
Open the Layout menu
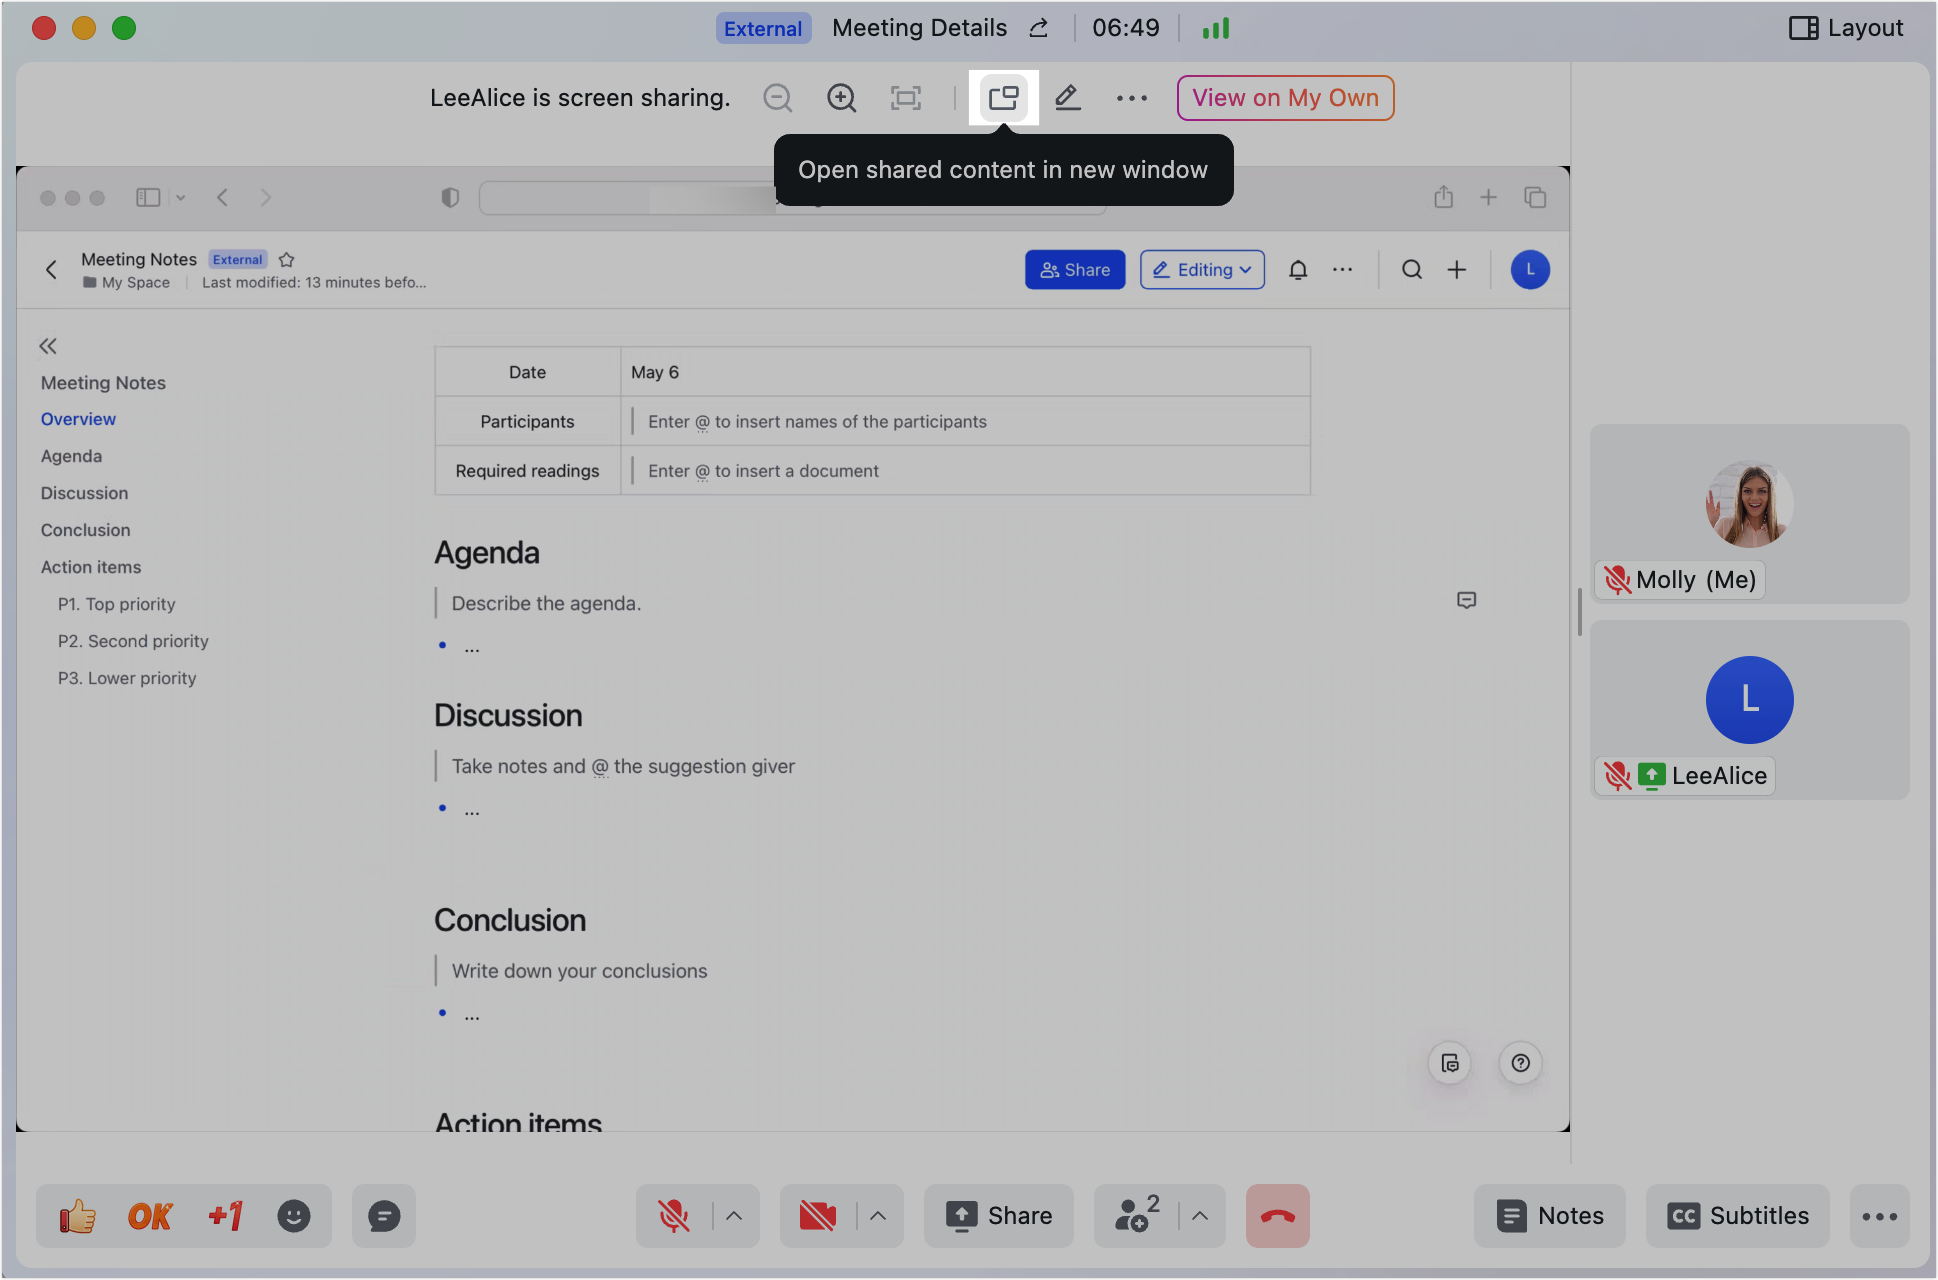coord(1846,28)
